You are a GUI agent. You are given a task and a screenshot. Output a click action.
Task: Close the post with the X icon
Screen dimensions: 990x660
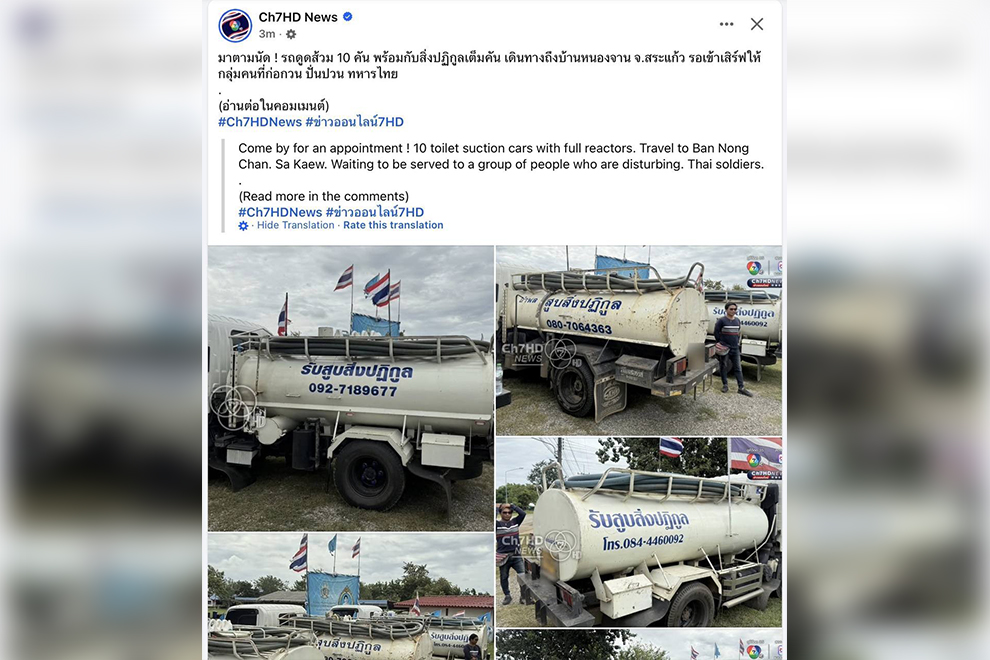pos(757,24)
